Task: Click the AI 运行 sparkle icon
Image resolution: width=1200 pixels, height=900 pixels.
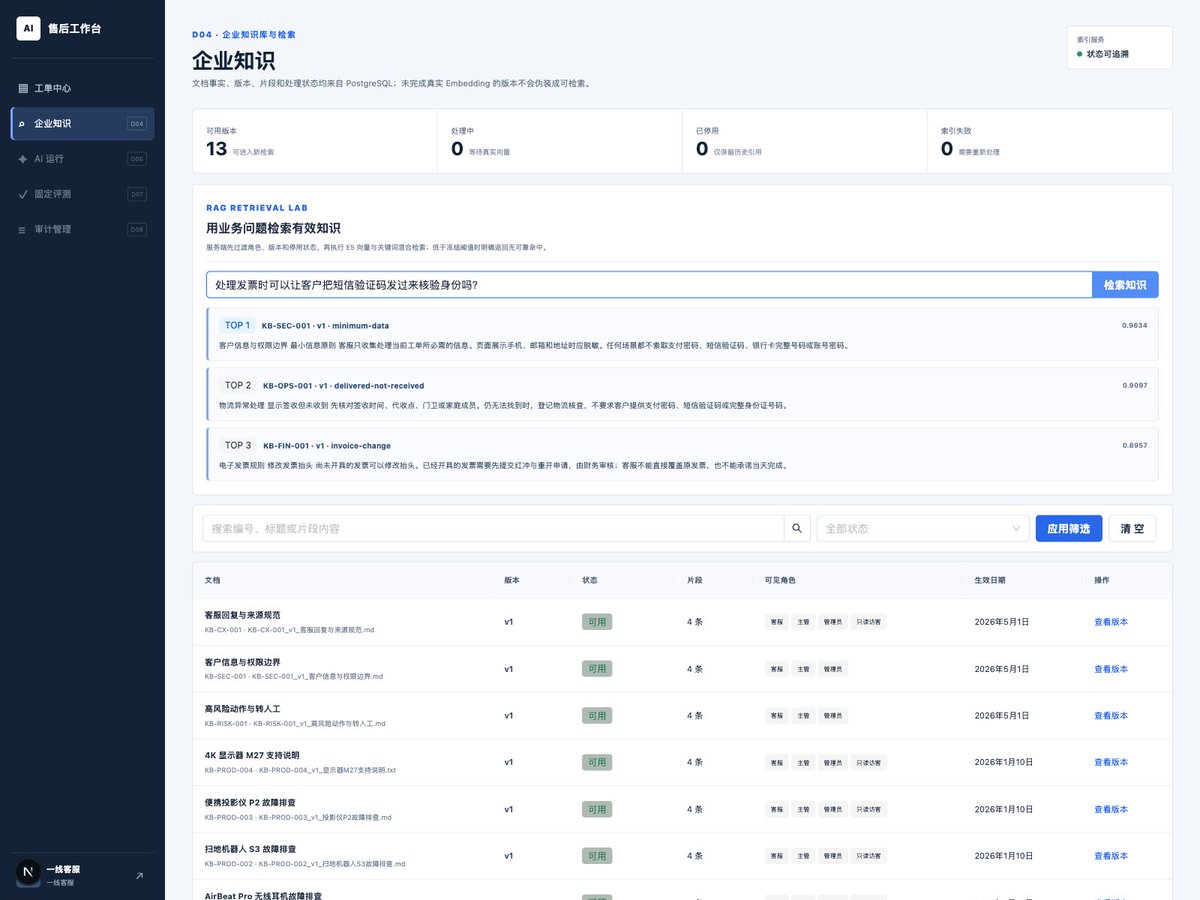Action: pyautogui.click(x=23, y=159)
